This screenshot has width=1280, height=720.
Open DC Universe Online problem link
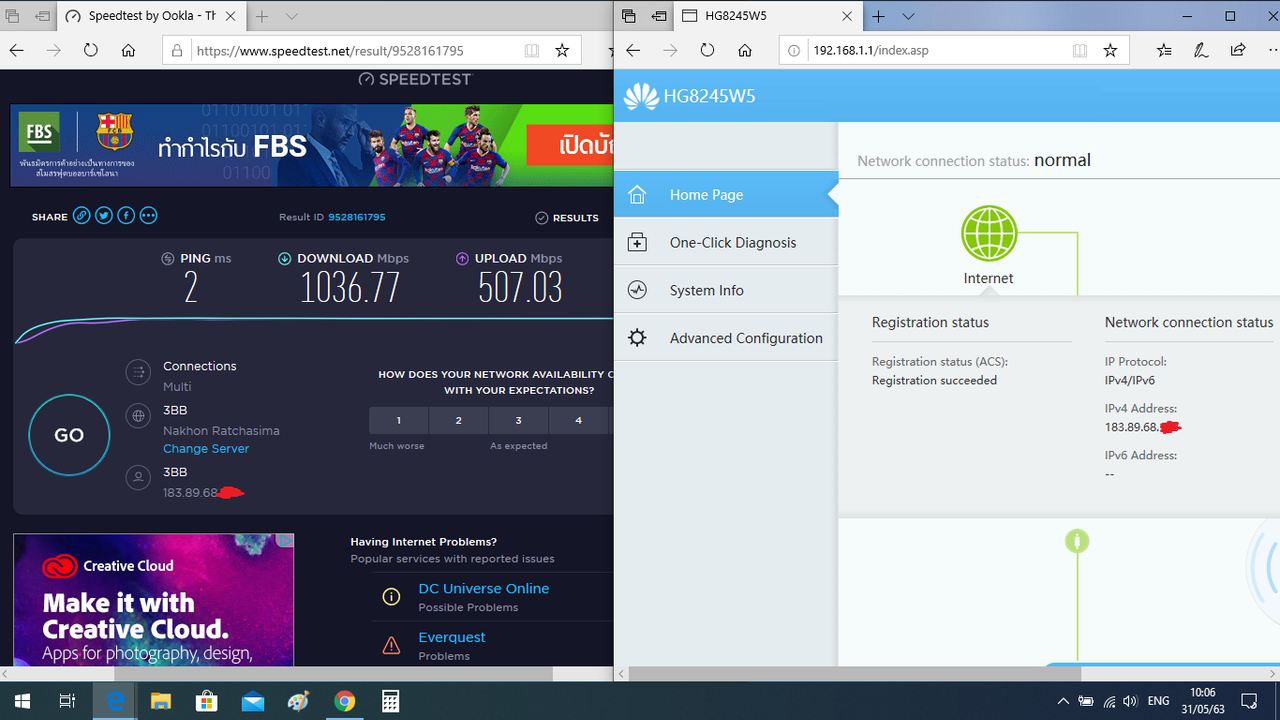point(484,589)
